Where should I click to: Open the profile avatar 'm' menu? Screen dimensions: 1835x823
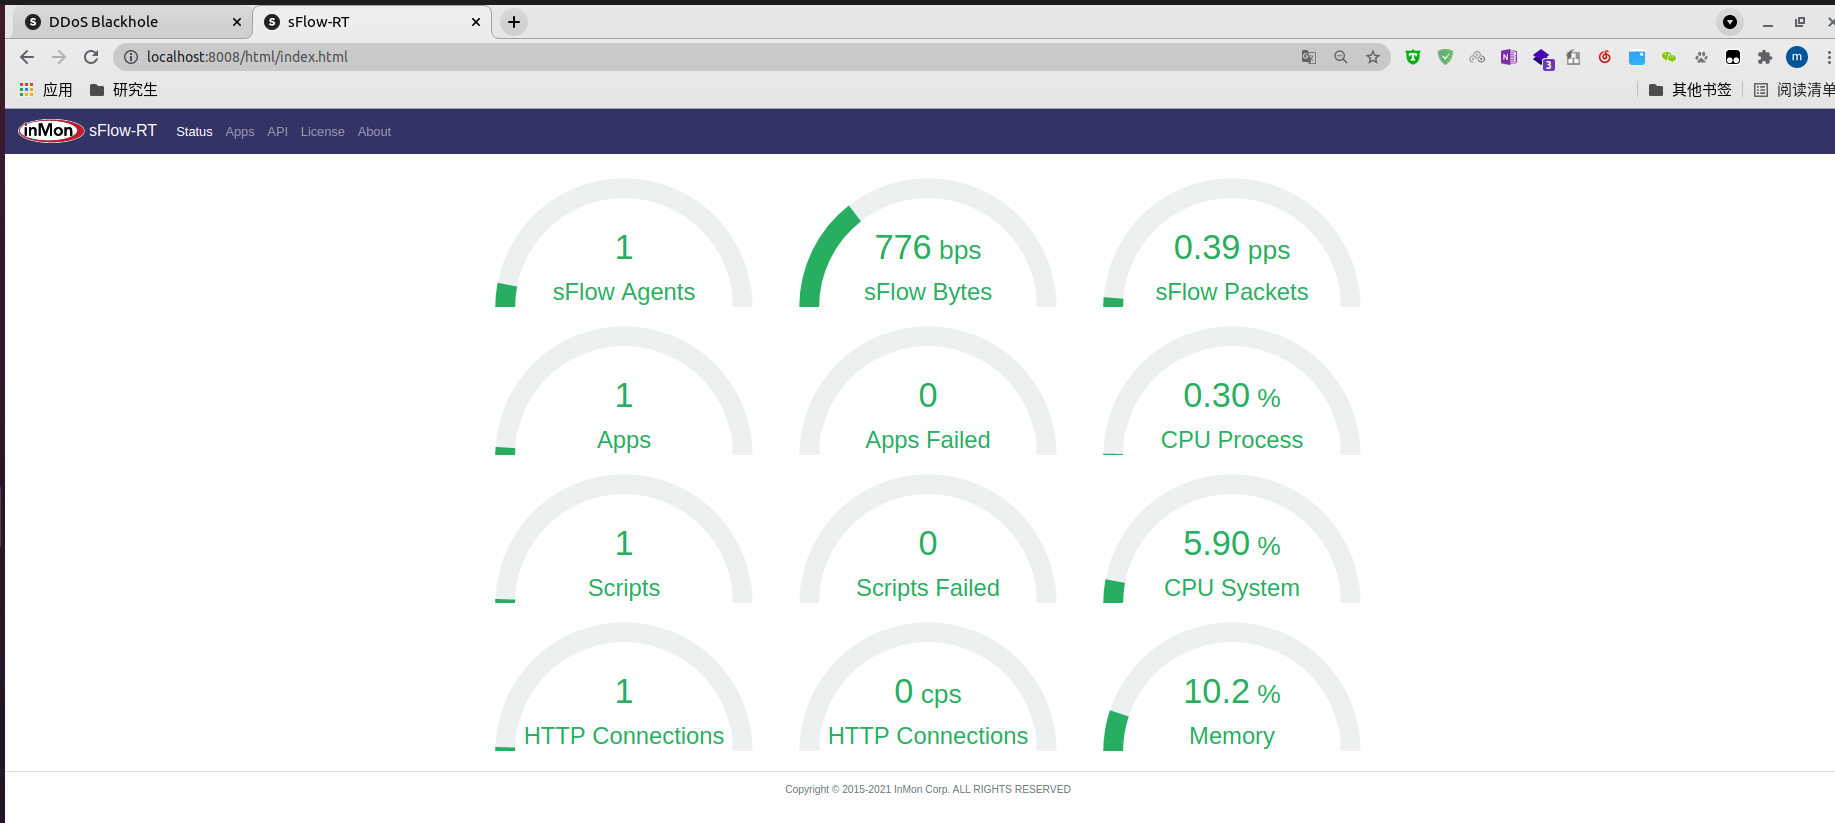click(x=1797, y=57)
